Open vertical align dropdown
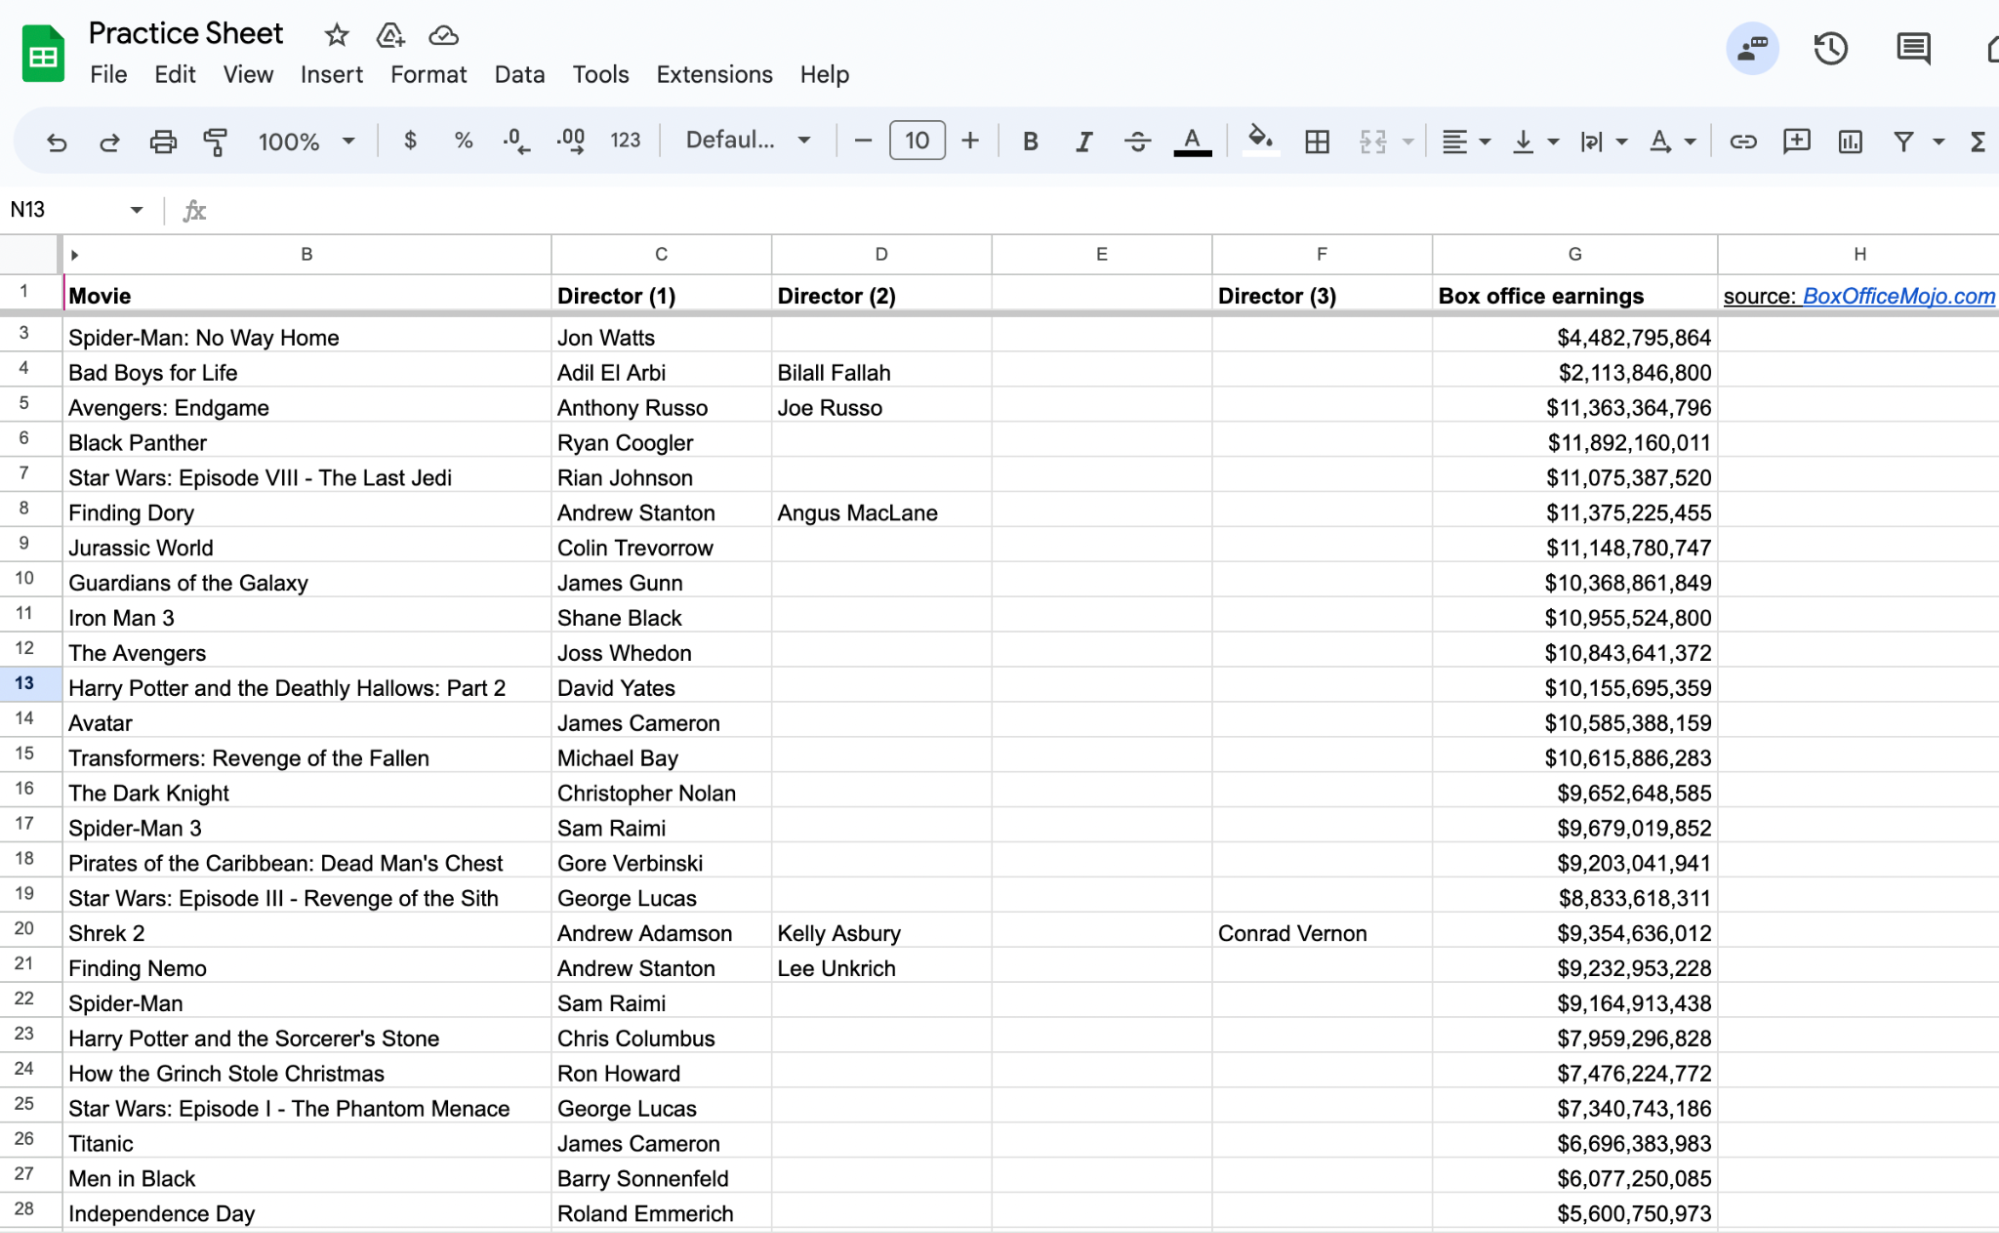The width and height of the screenshot is (1999, 1233). pos(1535,141)
